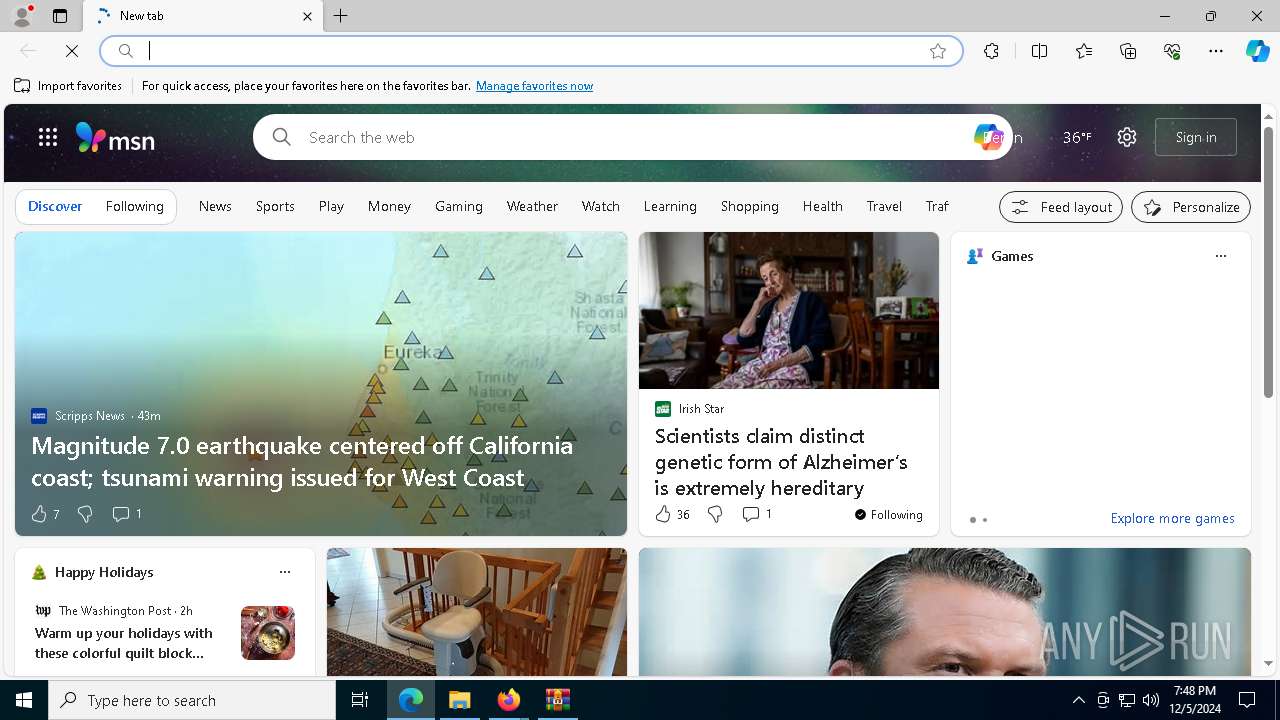This screenshot has height=720, width=1280.
Task: Toggle Following for Irish Star
Action: tap(889, 515)
